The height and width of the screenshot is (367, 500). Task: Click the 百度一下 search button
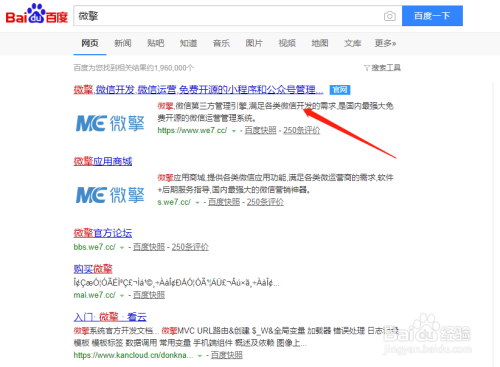[432, 16]
